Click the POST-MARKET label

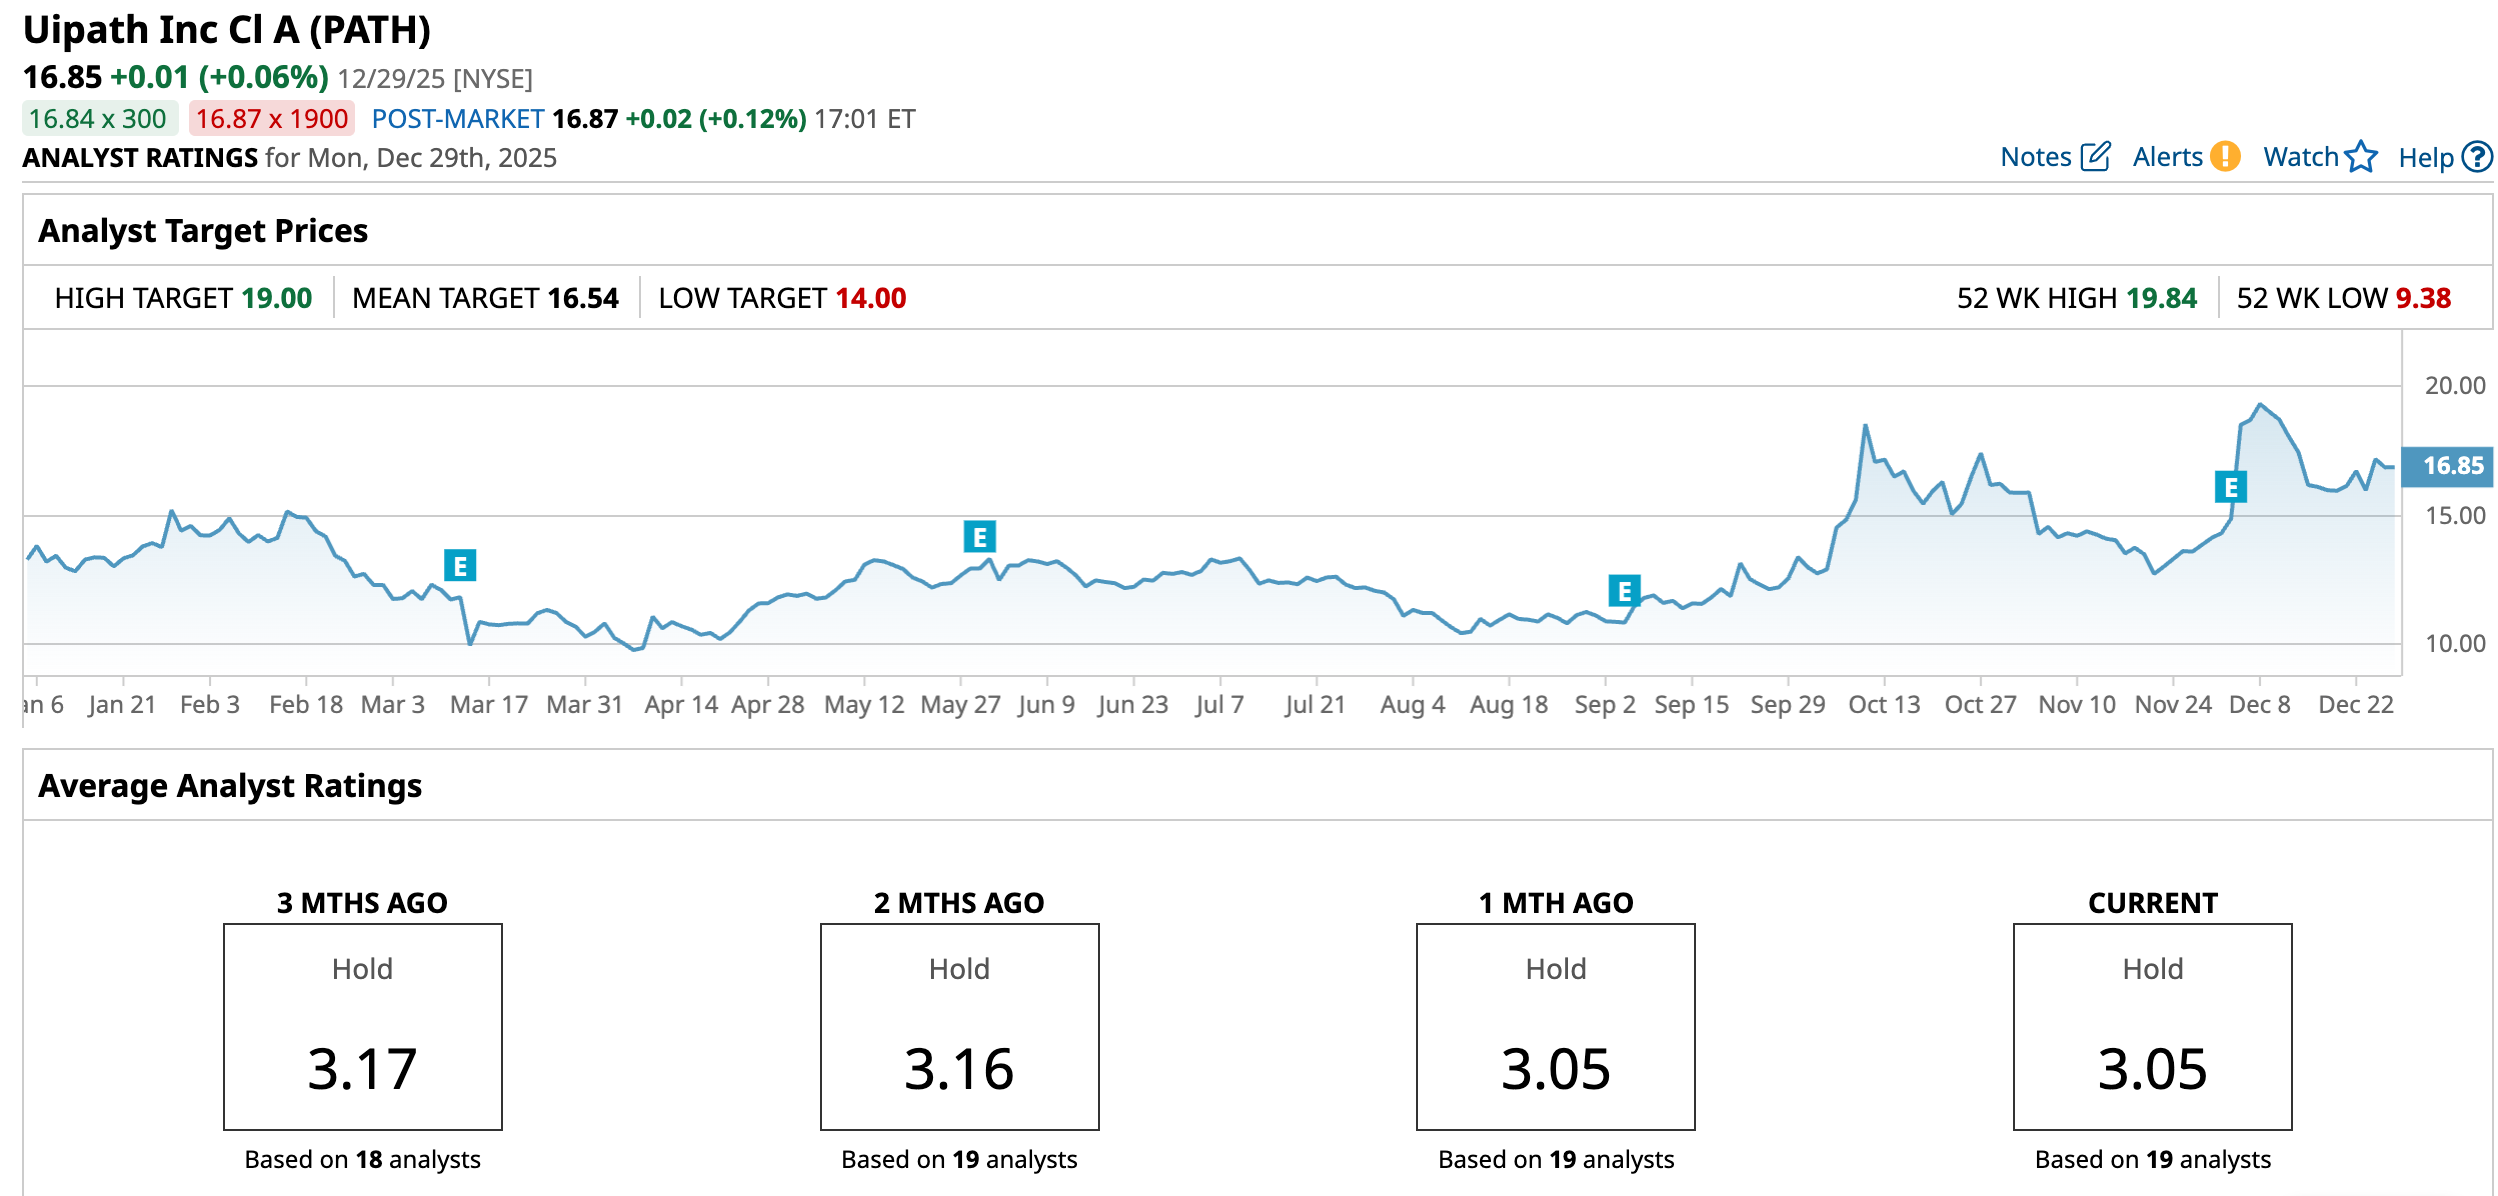tap(458, 119)
